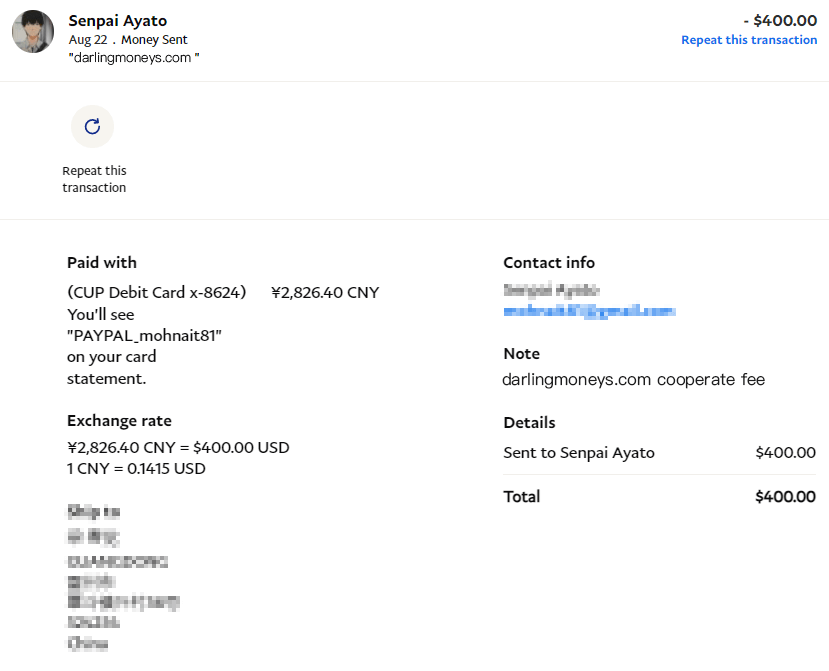Click the circular repeat arrow icon
Image resolution: width=829 pixels, height=671 pixels.
point(92,126)
